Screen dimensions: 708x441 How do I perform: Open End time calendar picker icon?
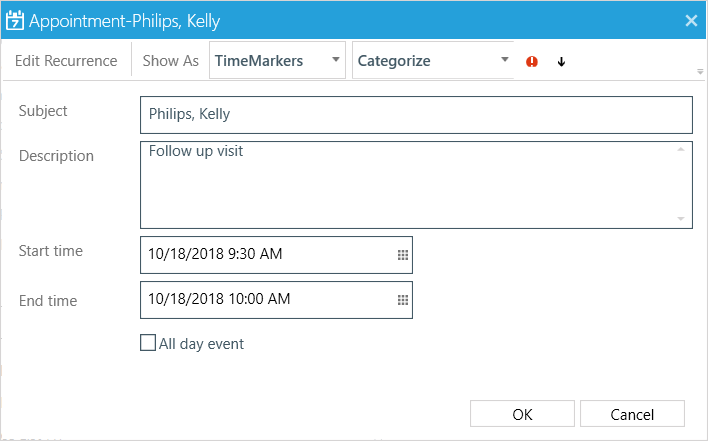(403, 300)
